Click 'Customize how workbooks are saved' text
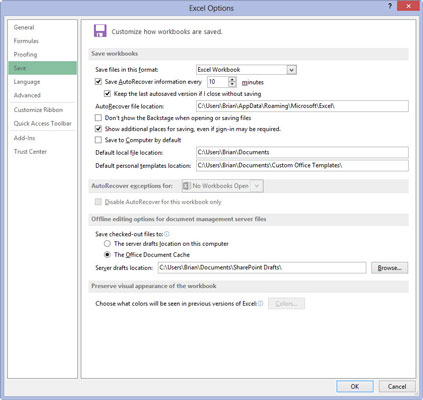The image size is (423, 400). pyautogui.click(x=167, y=32)
